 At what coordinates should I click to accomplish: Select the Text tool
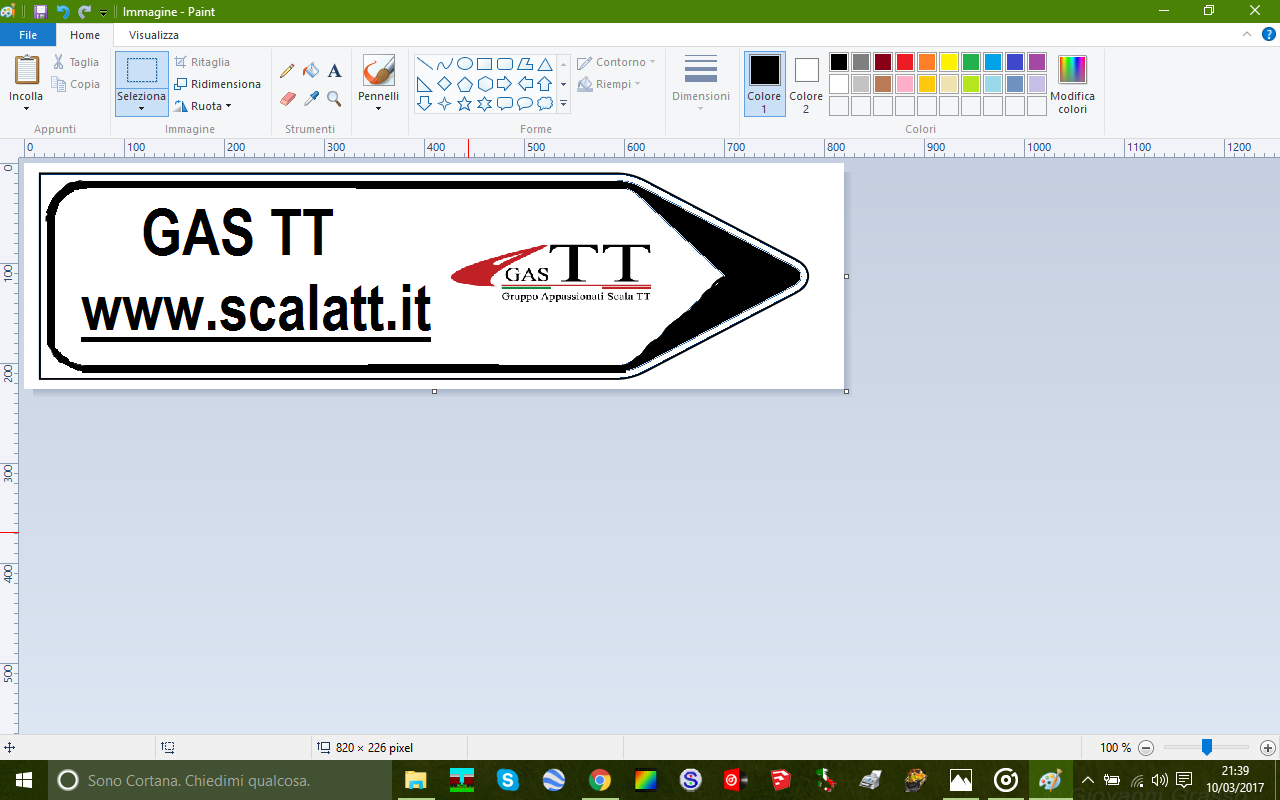334,71
